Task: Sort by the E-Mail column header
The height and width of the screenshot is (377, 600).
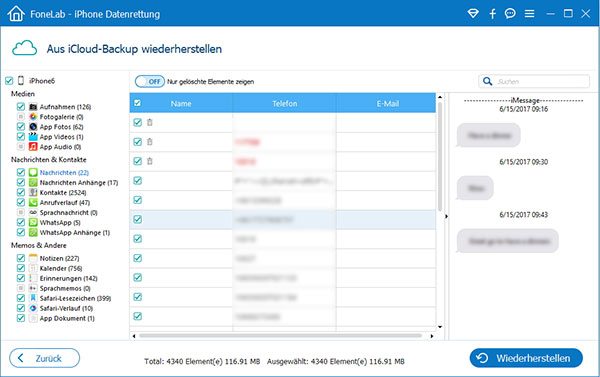Action: point(387,103)
